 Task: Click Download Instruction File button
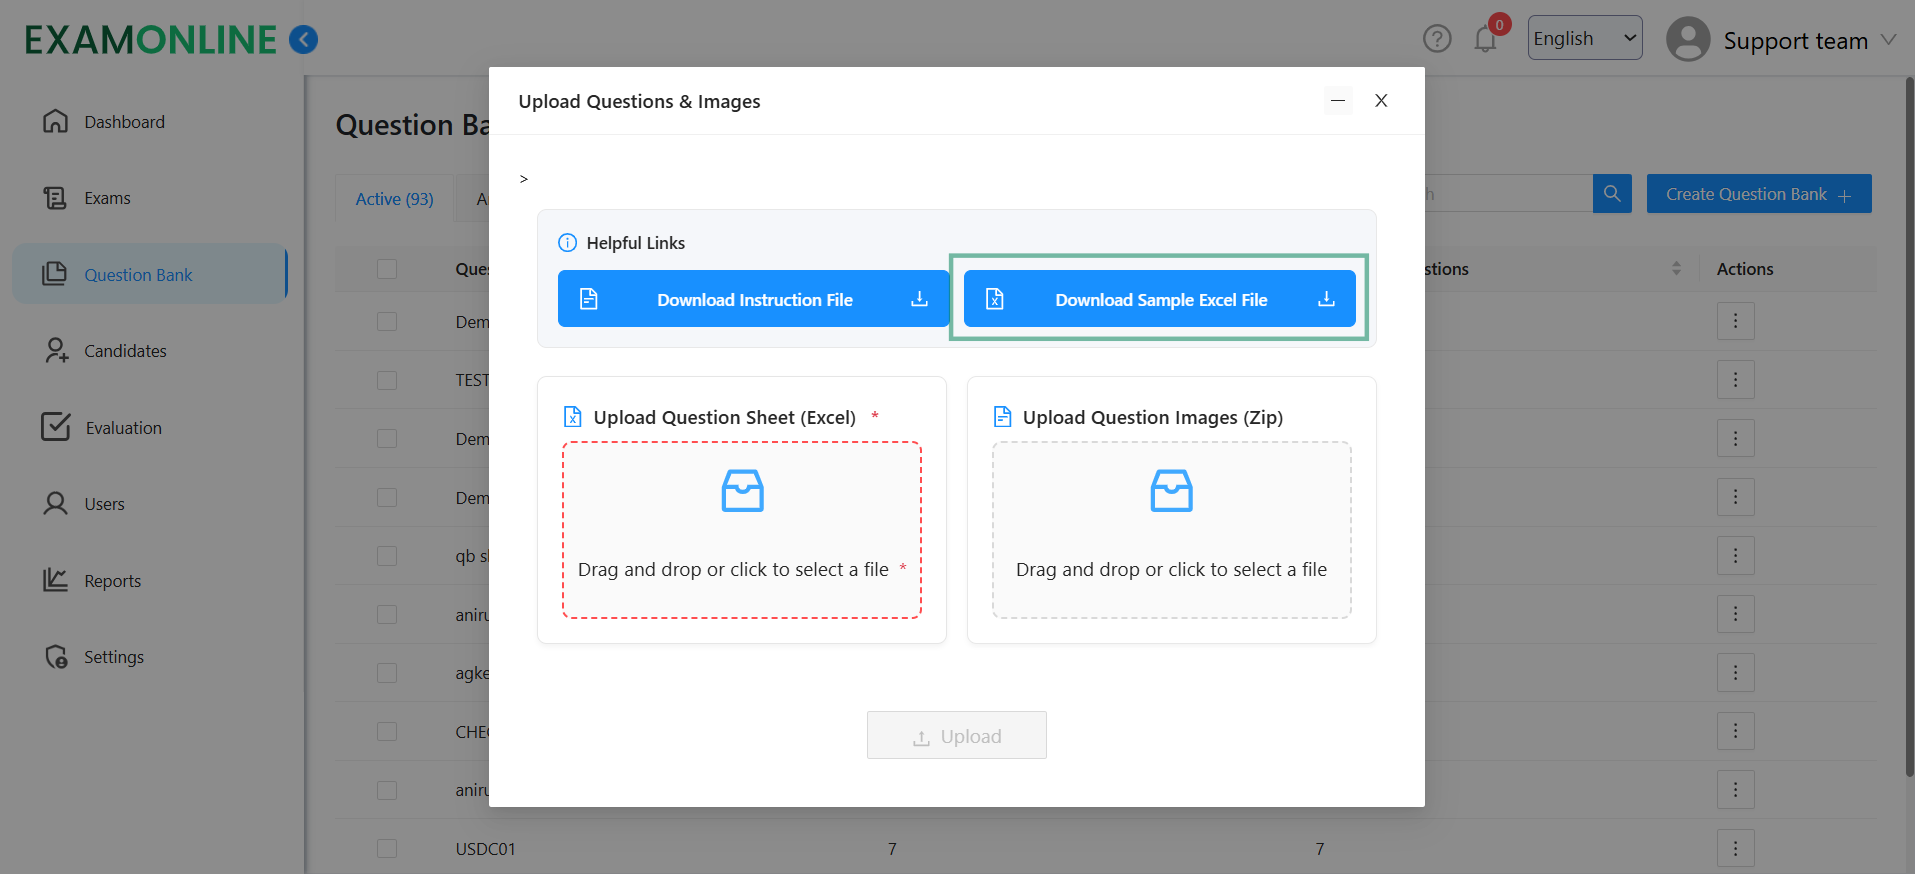753,299
